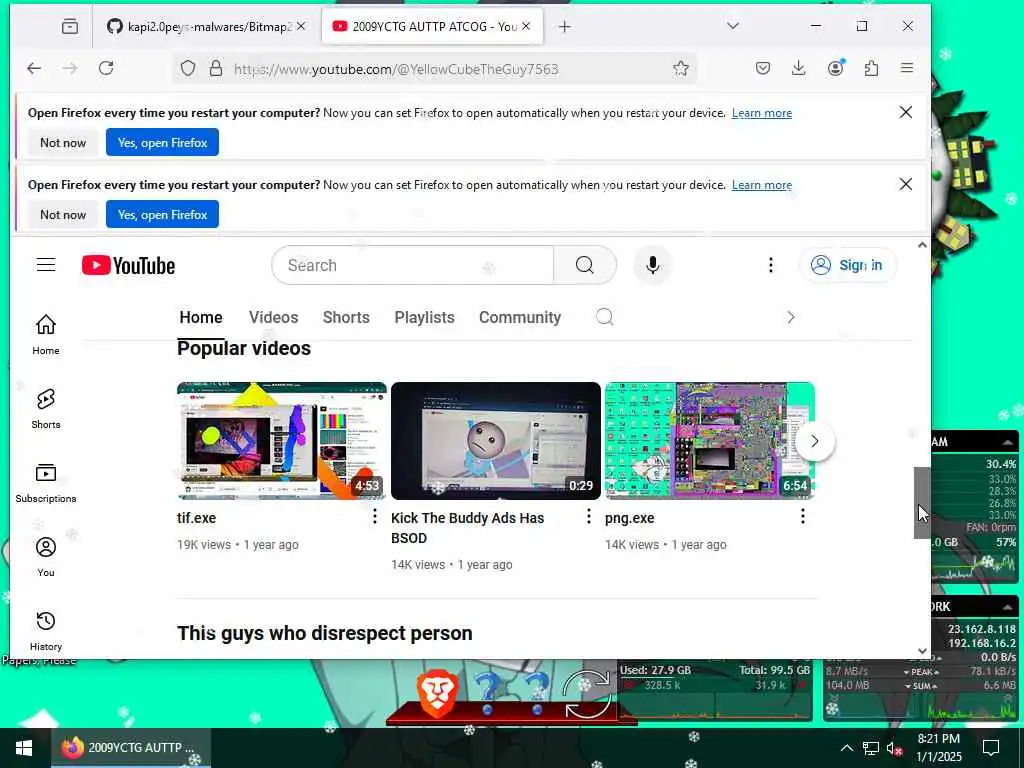Open the png.exe video thumbnail
Screen dimensions: 1024x768
(x=710, y=441)
